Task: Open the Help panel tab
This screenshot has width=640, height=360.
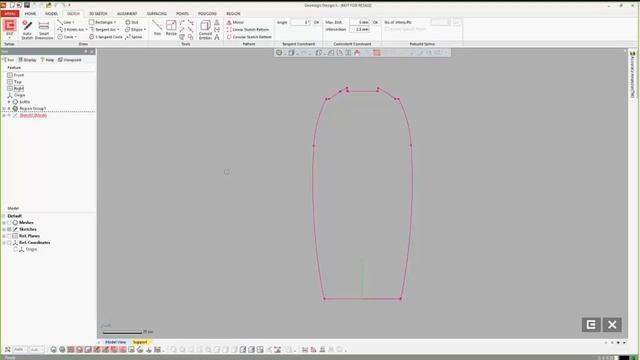Action: click(47, 60)
